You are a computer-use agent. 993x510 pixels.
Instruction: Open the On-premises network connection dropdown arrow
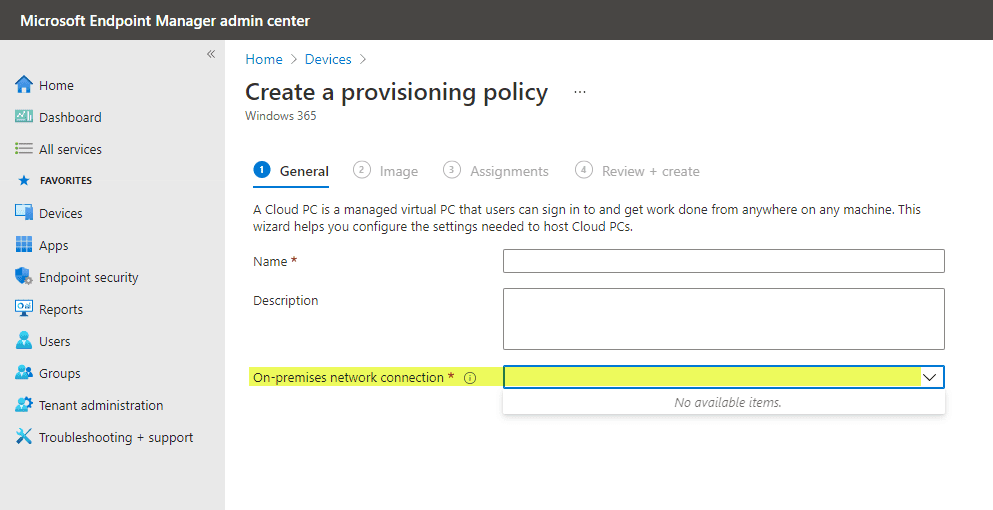pos(929,377)
